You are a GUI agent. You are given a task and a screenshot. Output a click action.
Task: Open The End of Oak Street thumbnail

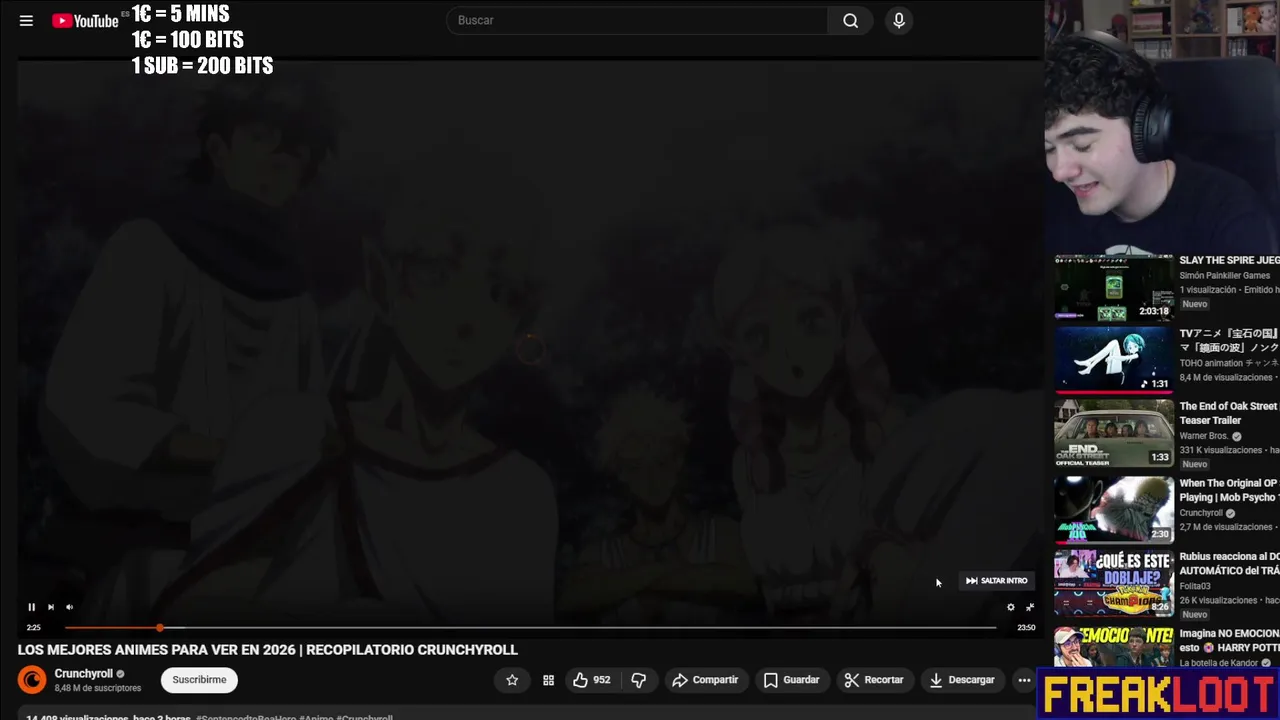tap(1114, 433)
